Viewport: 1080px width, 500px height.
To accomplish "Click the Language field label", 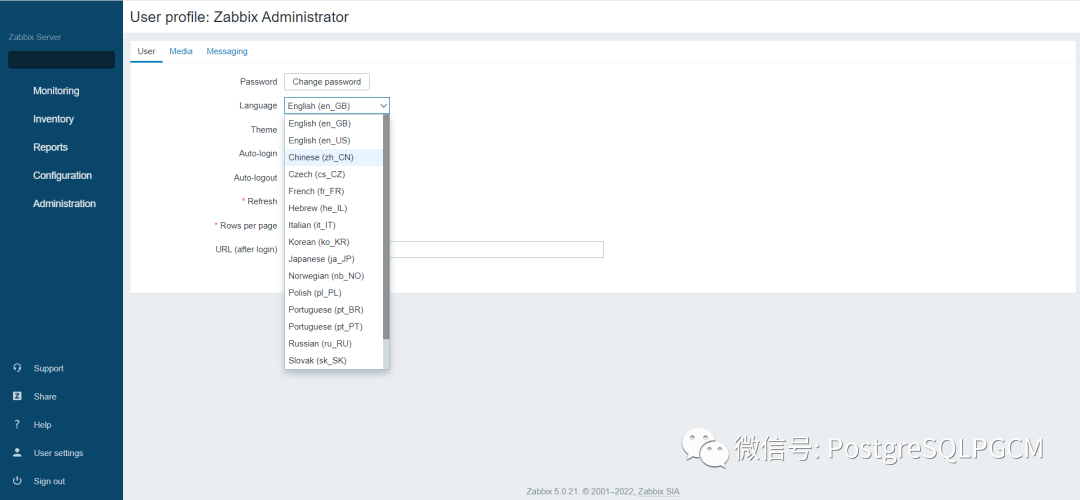I will click(258, 106).
